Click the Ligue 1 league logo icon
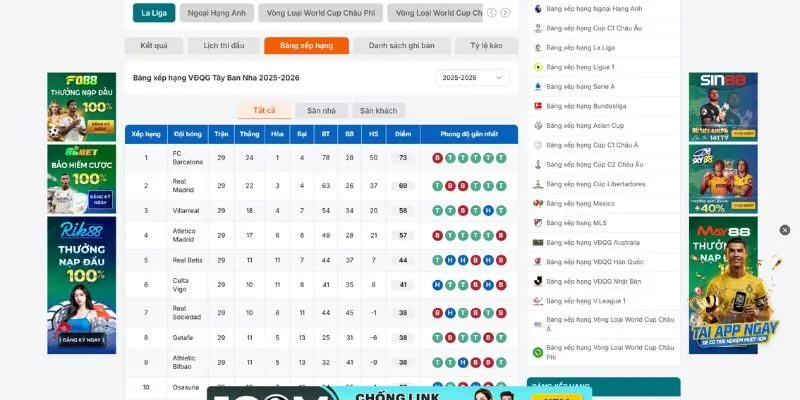The height and width of the screenshot is (400, 800). tap(538, 67)
